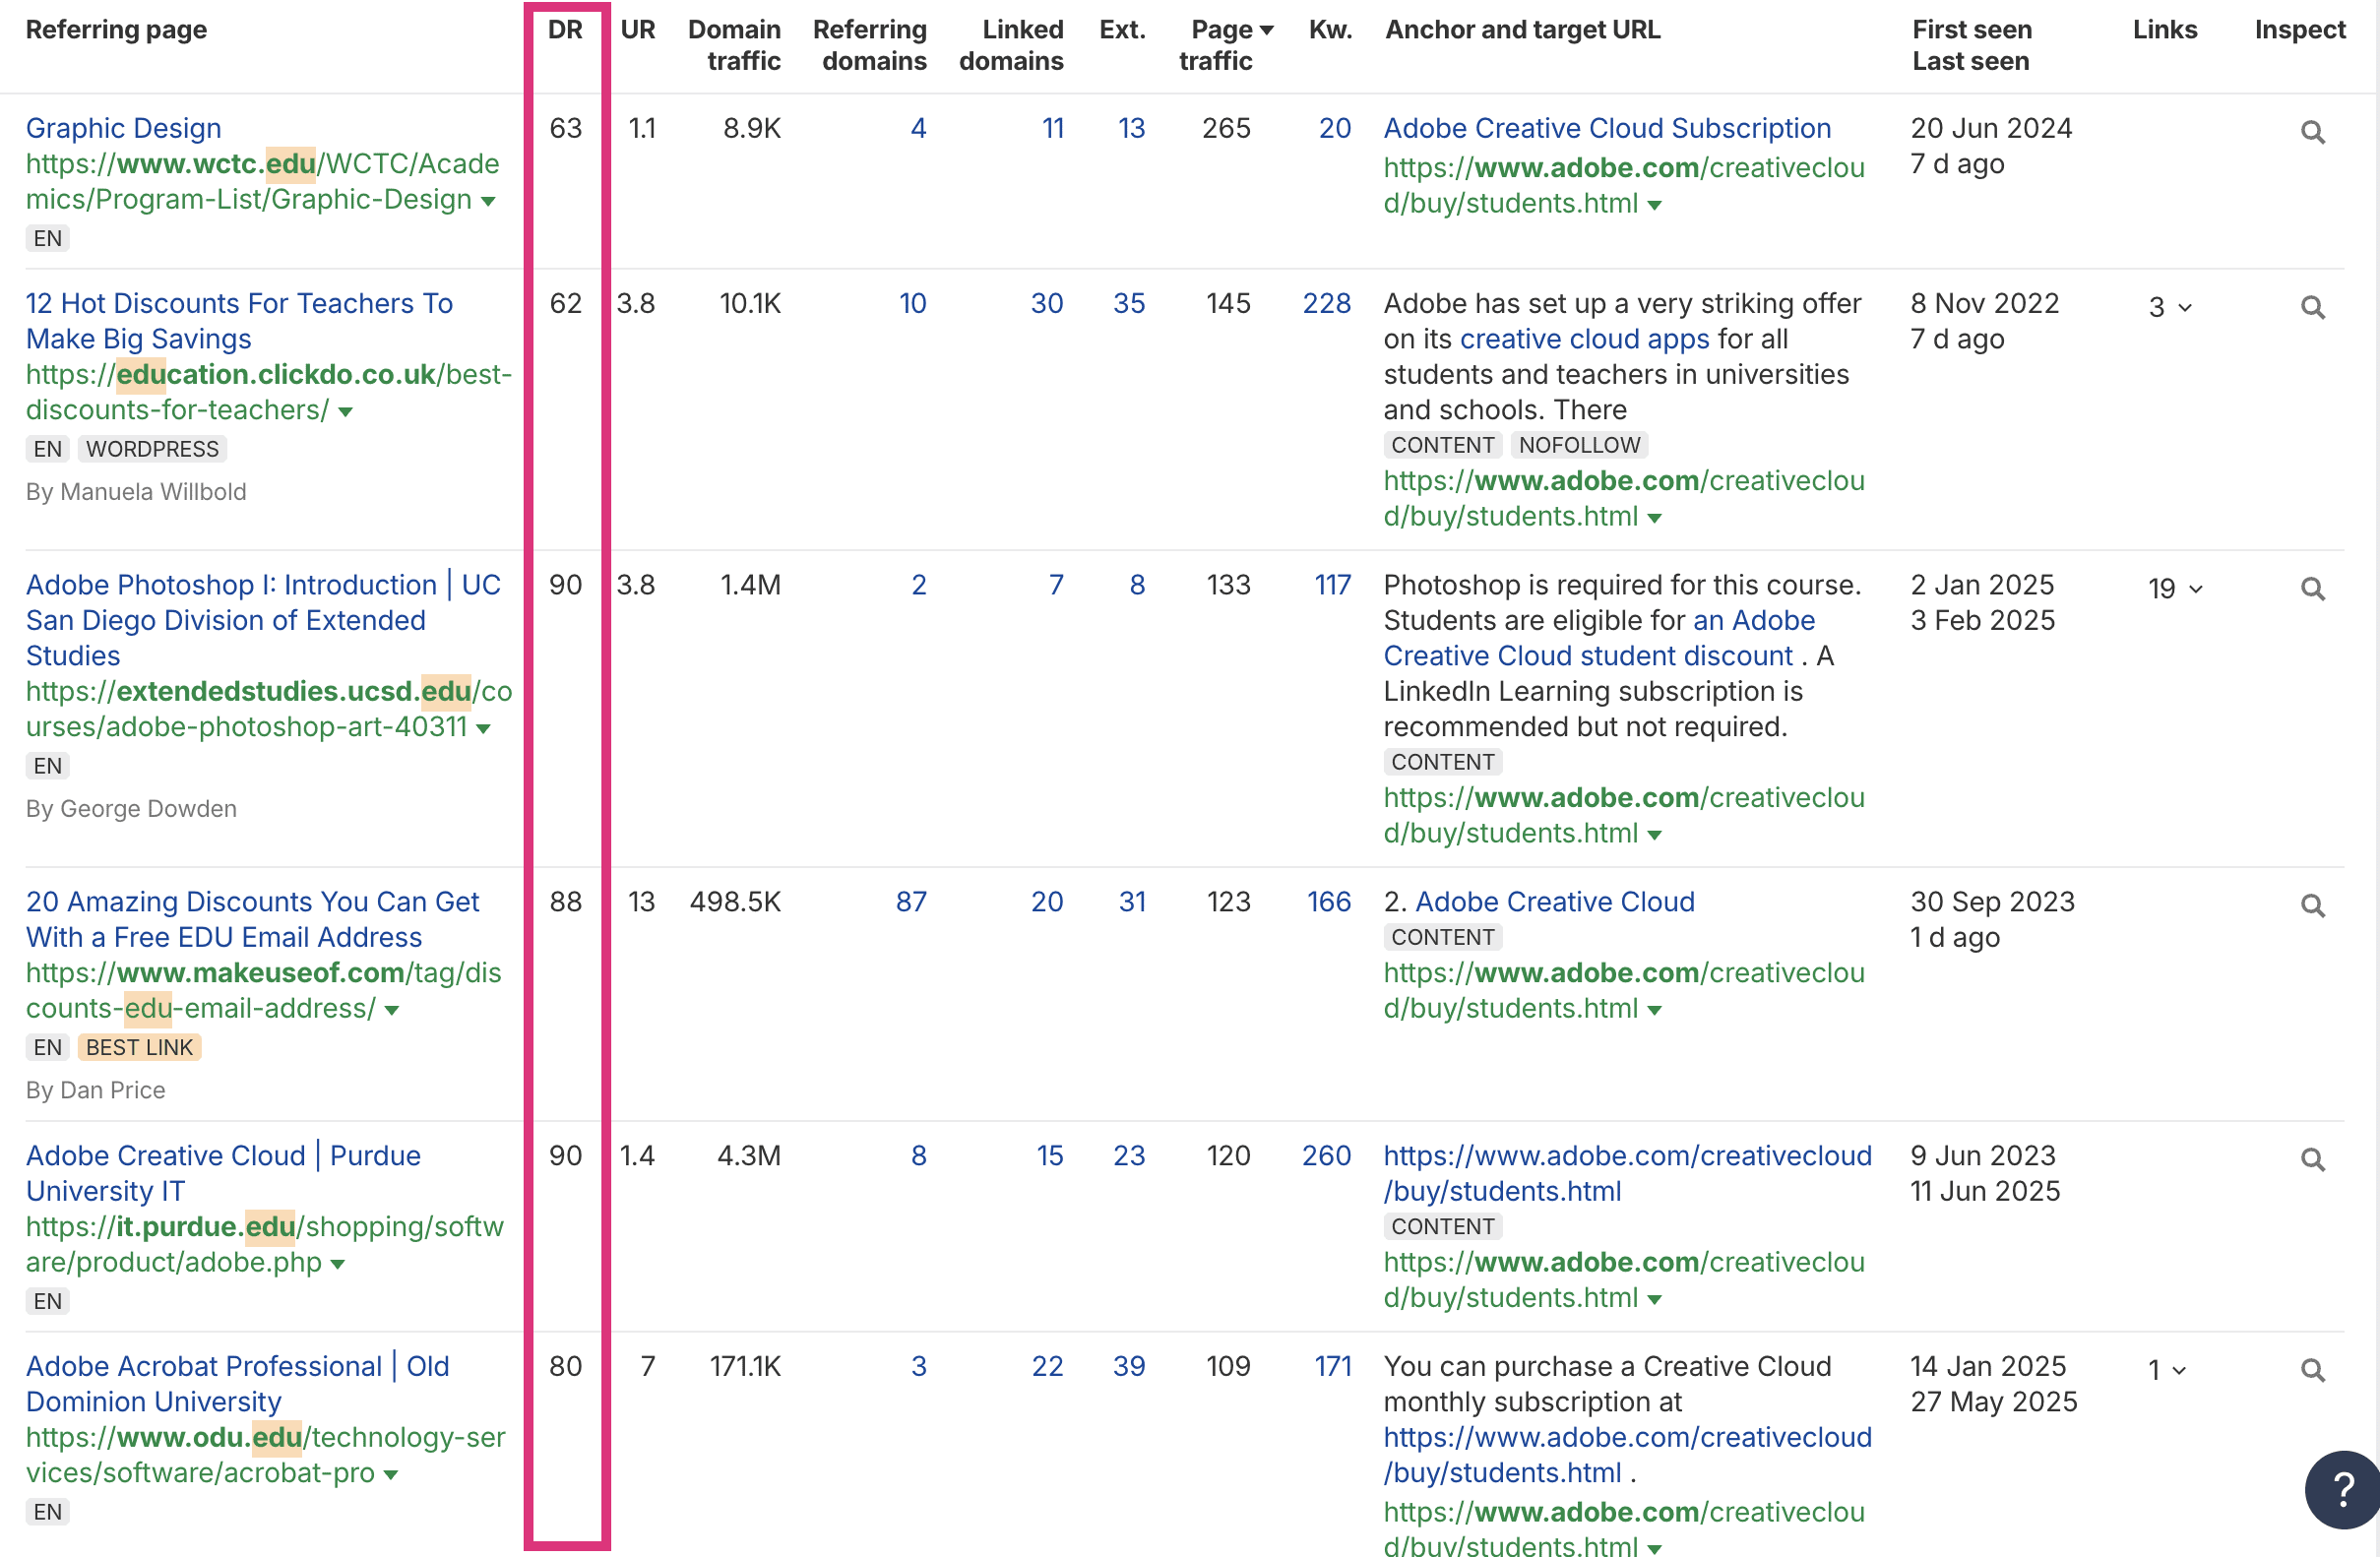Sort by Domain traffic column header
The height and width of the screenshot is (1557, 2380).
[x=734, y=45]
